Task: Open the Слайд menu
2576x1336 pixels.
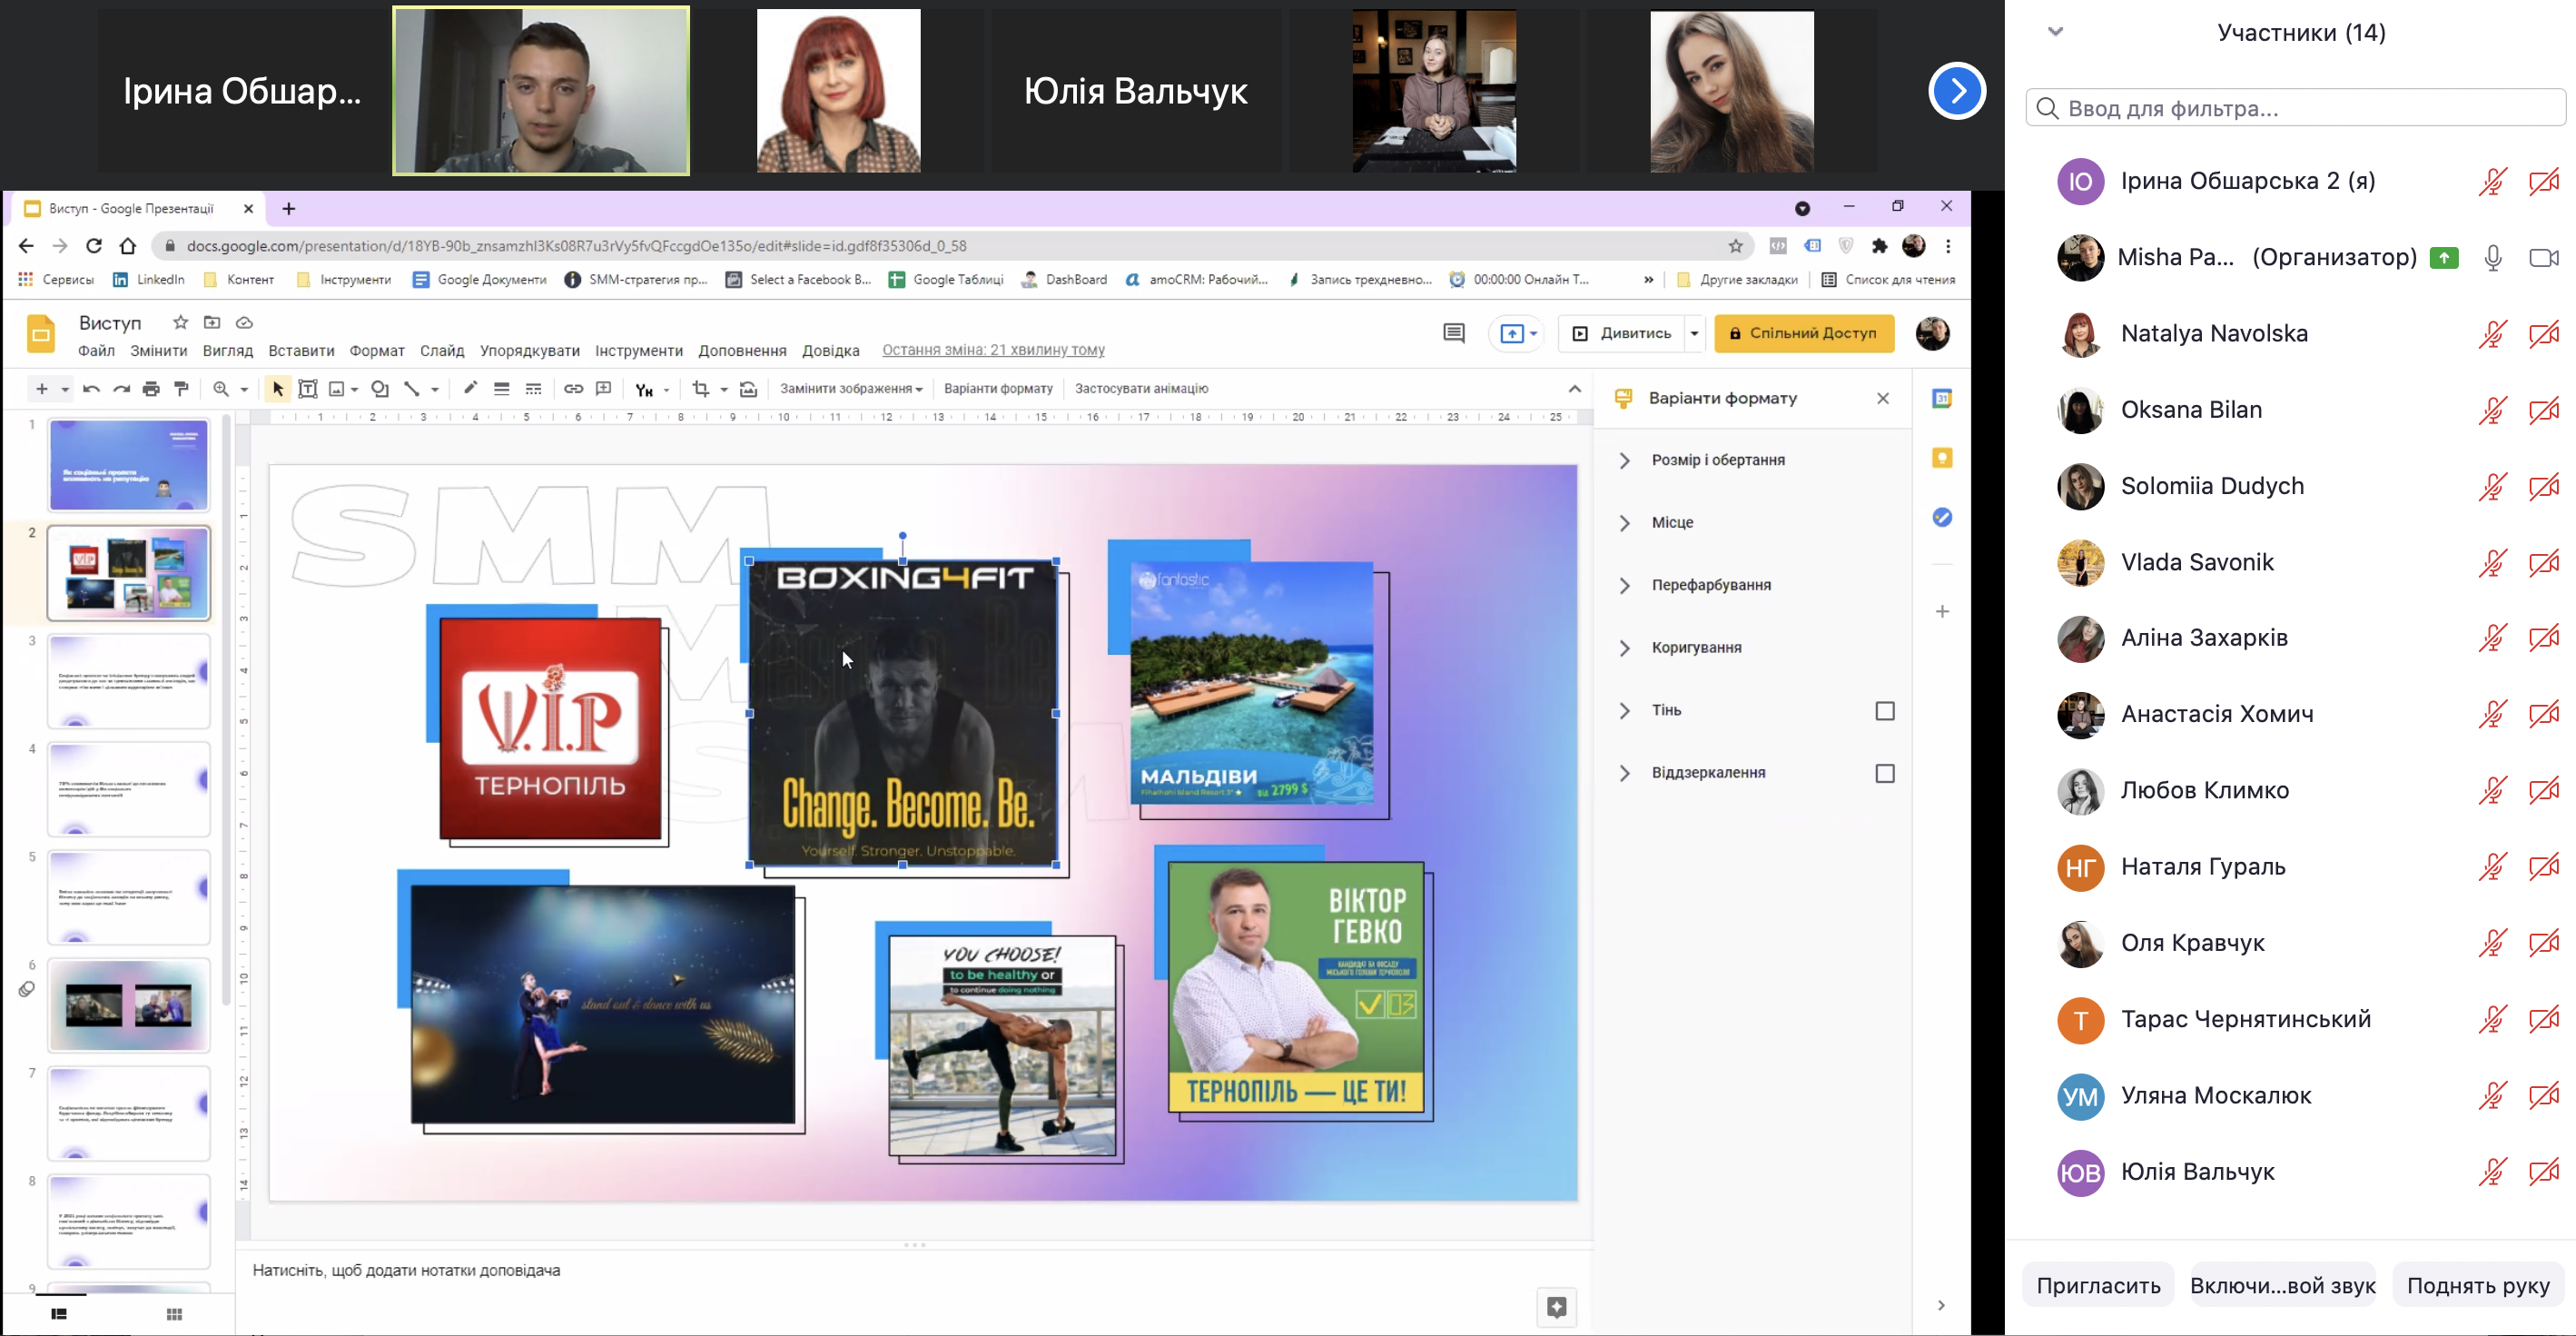Action: click(x=442, y=351)
